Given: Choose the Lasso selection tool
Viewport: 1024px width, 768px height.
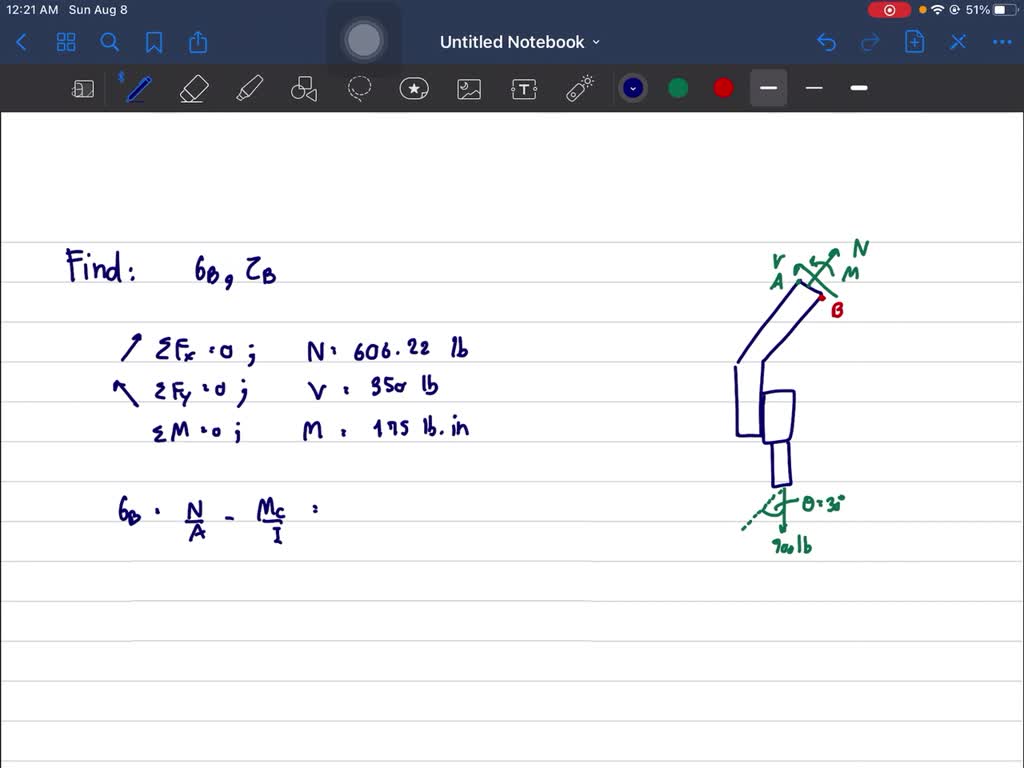Looking at the screenshot, I should point(359,89).
